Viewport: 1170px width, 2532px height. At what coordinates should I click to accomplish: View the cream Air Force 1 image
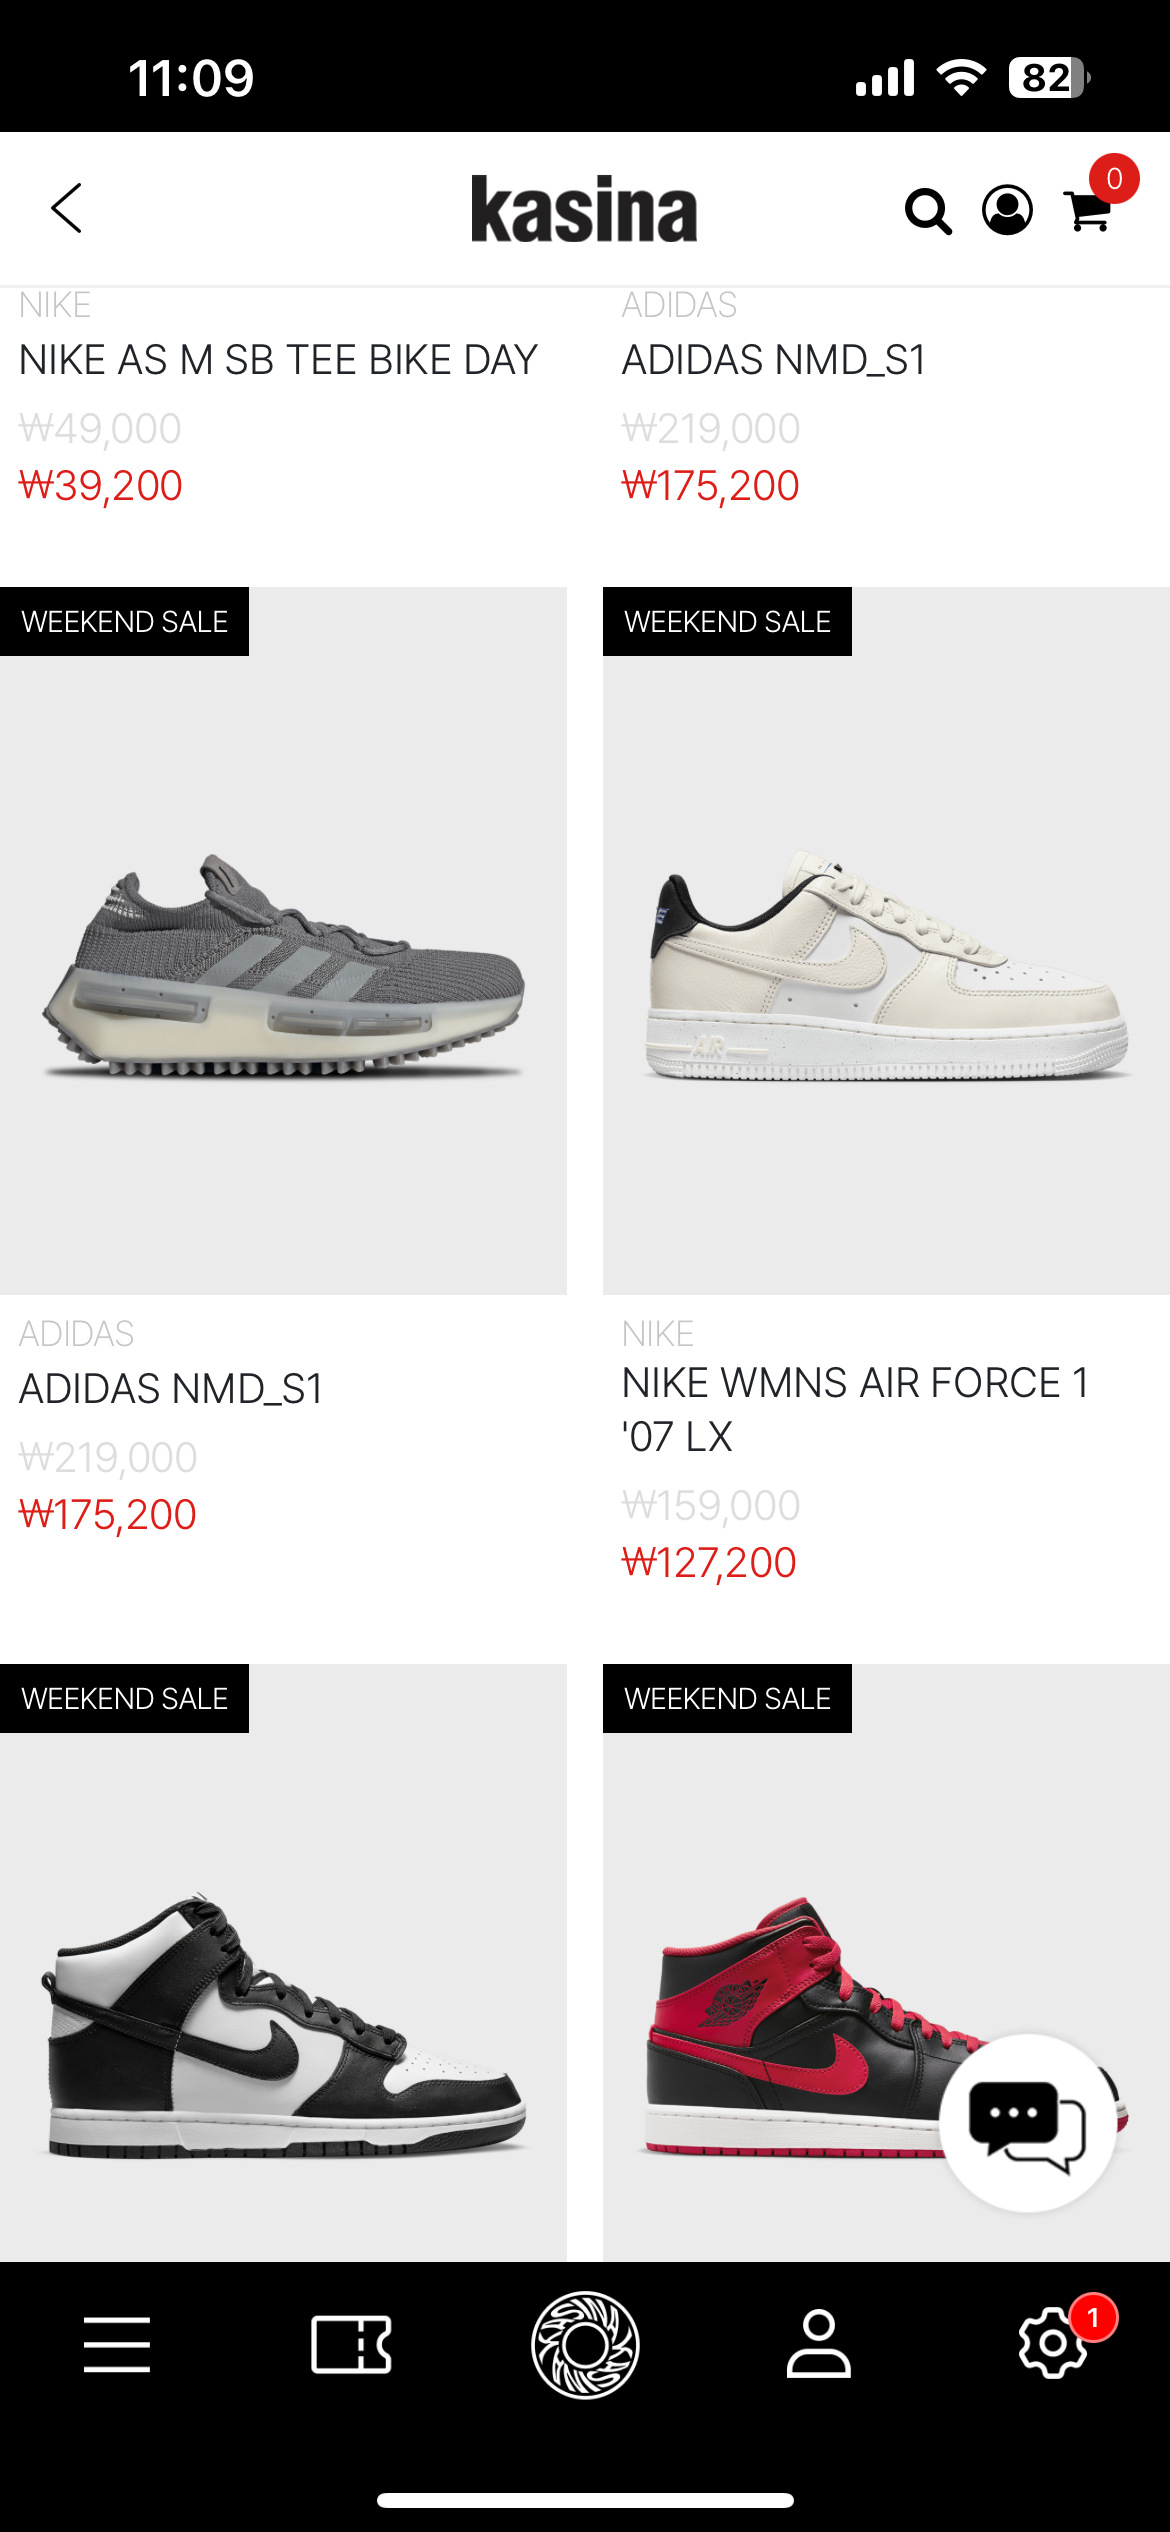click(x=886, y=940)
